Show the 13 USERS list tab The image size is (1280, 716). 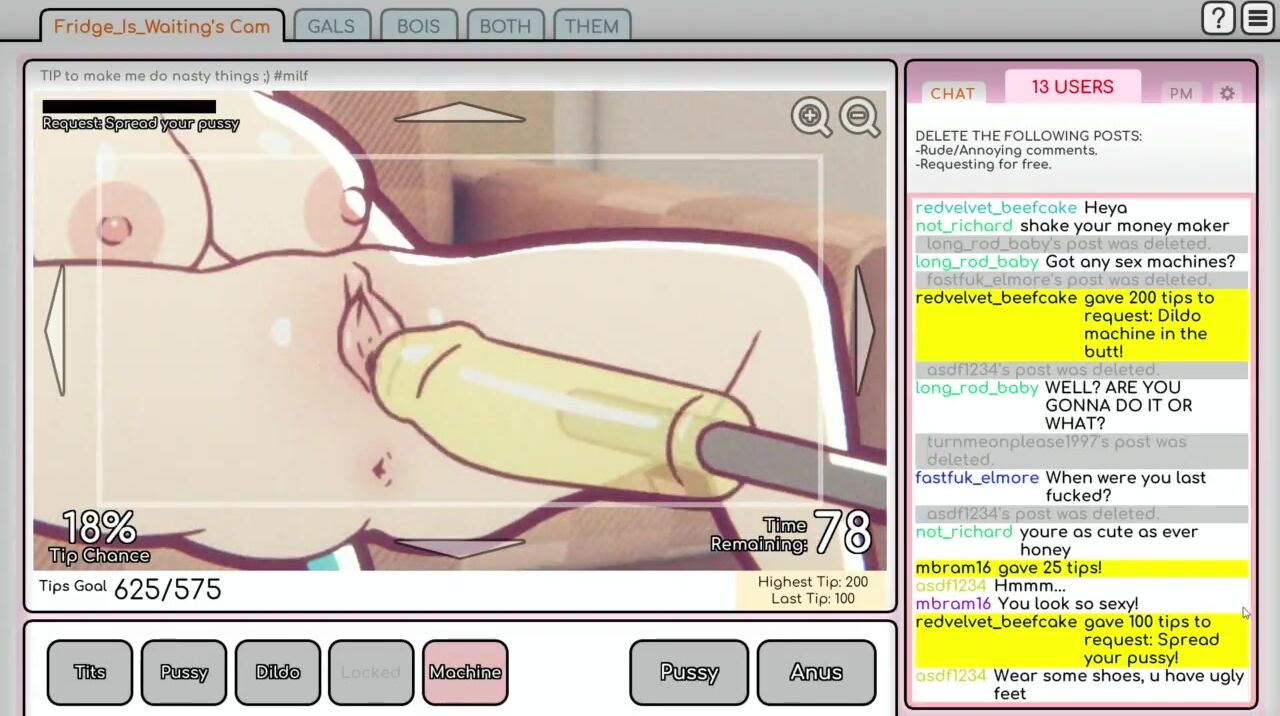(1072, 87)
